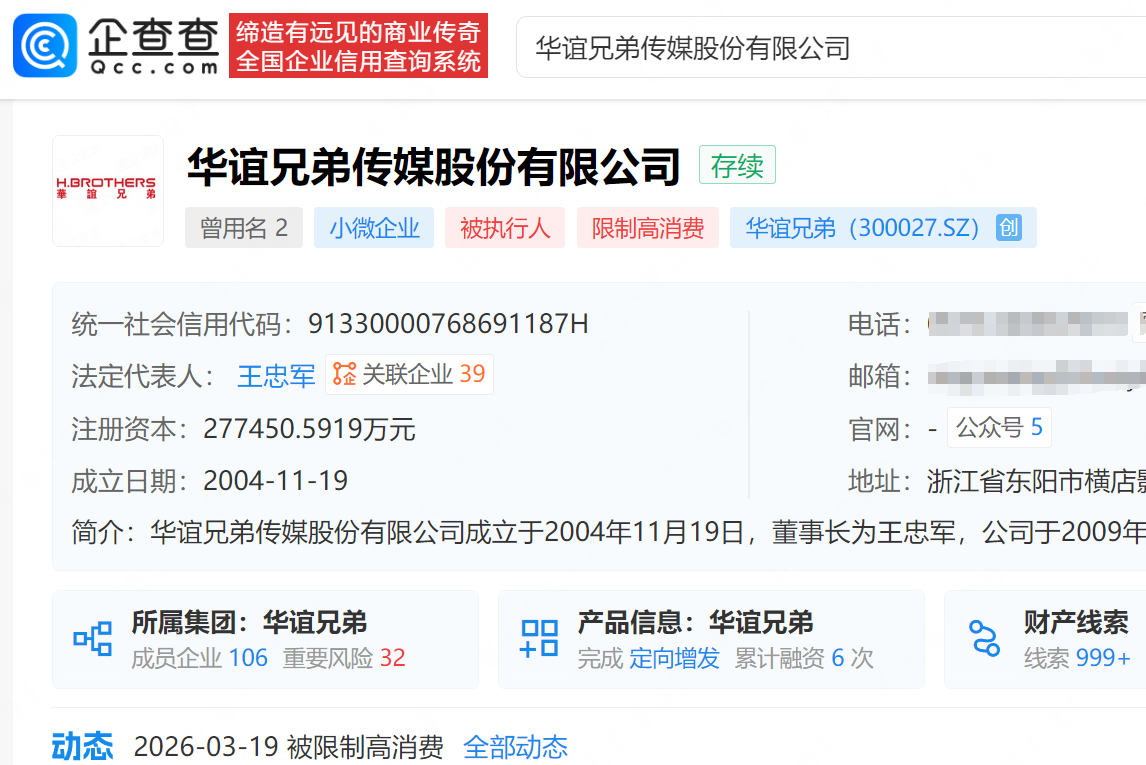Screen dimensions: 1146x765
Task: Open the H.Brothers company logo thumbnail
Action: [108, 191]
